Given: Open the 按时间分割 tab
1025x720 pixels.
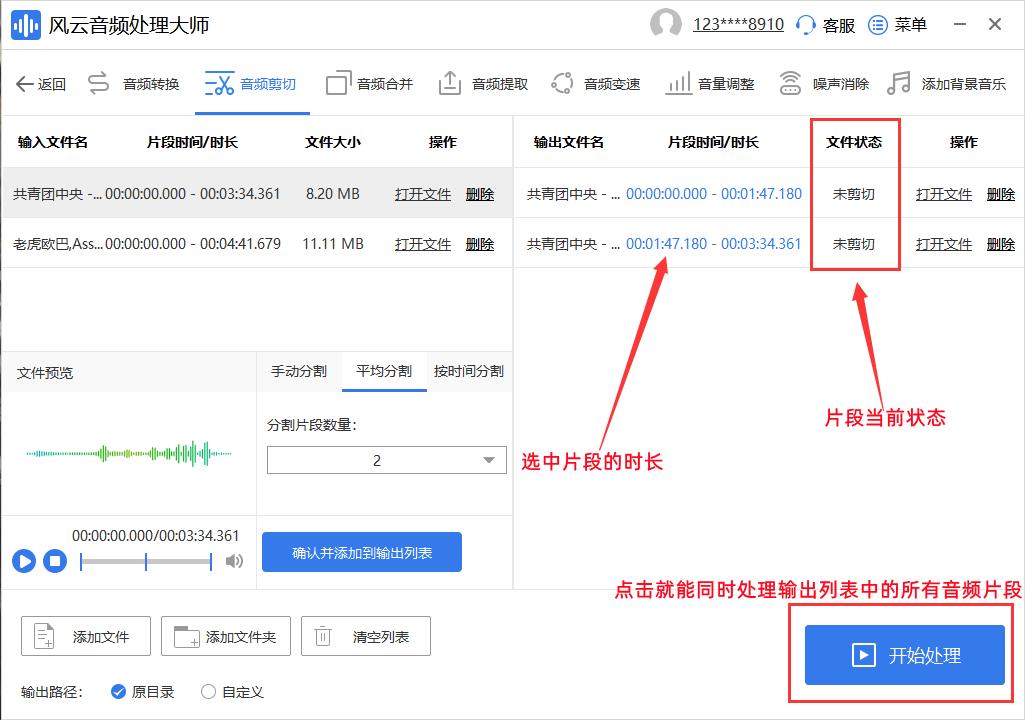Looking at the screenshot, I should point(467,369).
